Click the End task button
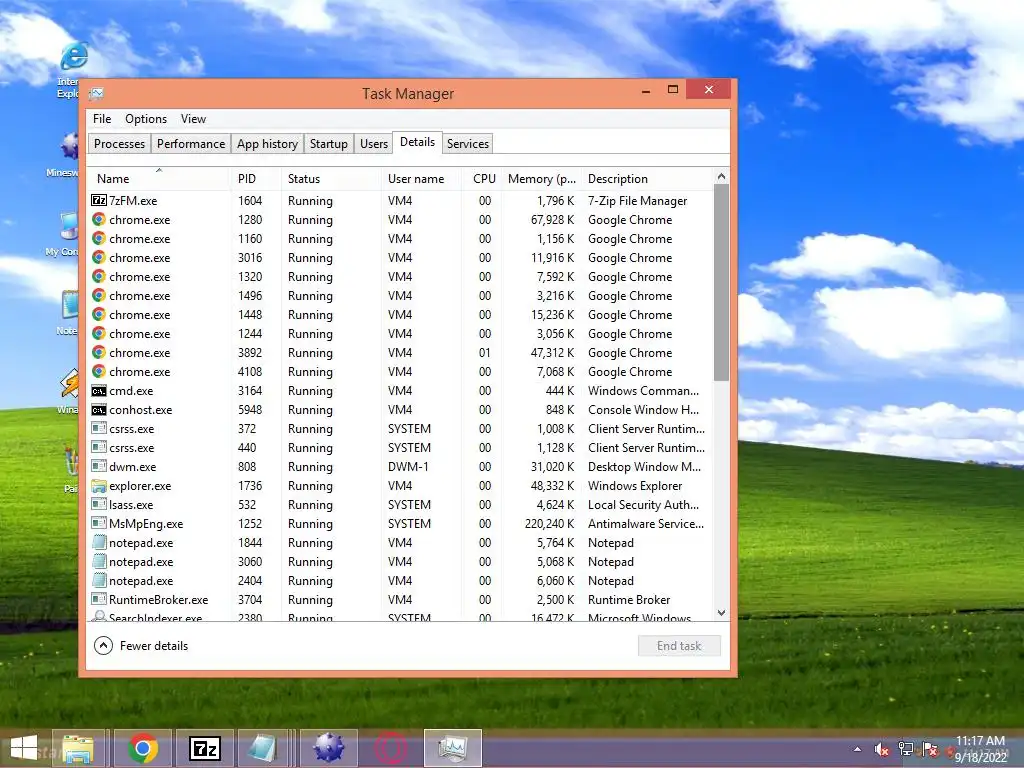Viewport: 1024px width, 768px height. pyautogui.click(x=679, y=646)
